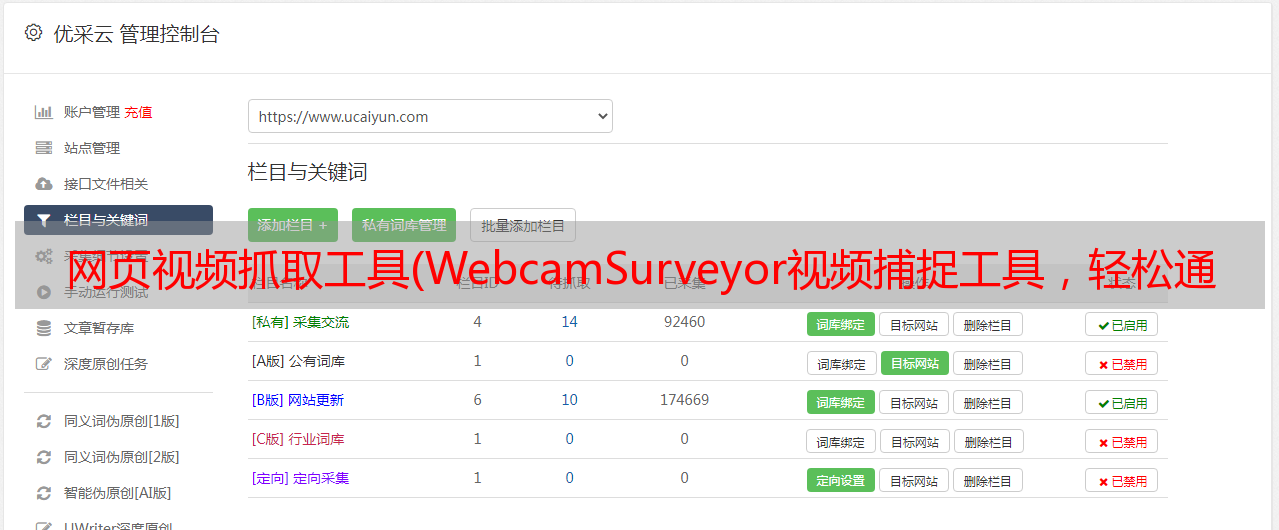1279x530 pixels.
Task: Click column name [B版] 网站更新
Action: 297,400
